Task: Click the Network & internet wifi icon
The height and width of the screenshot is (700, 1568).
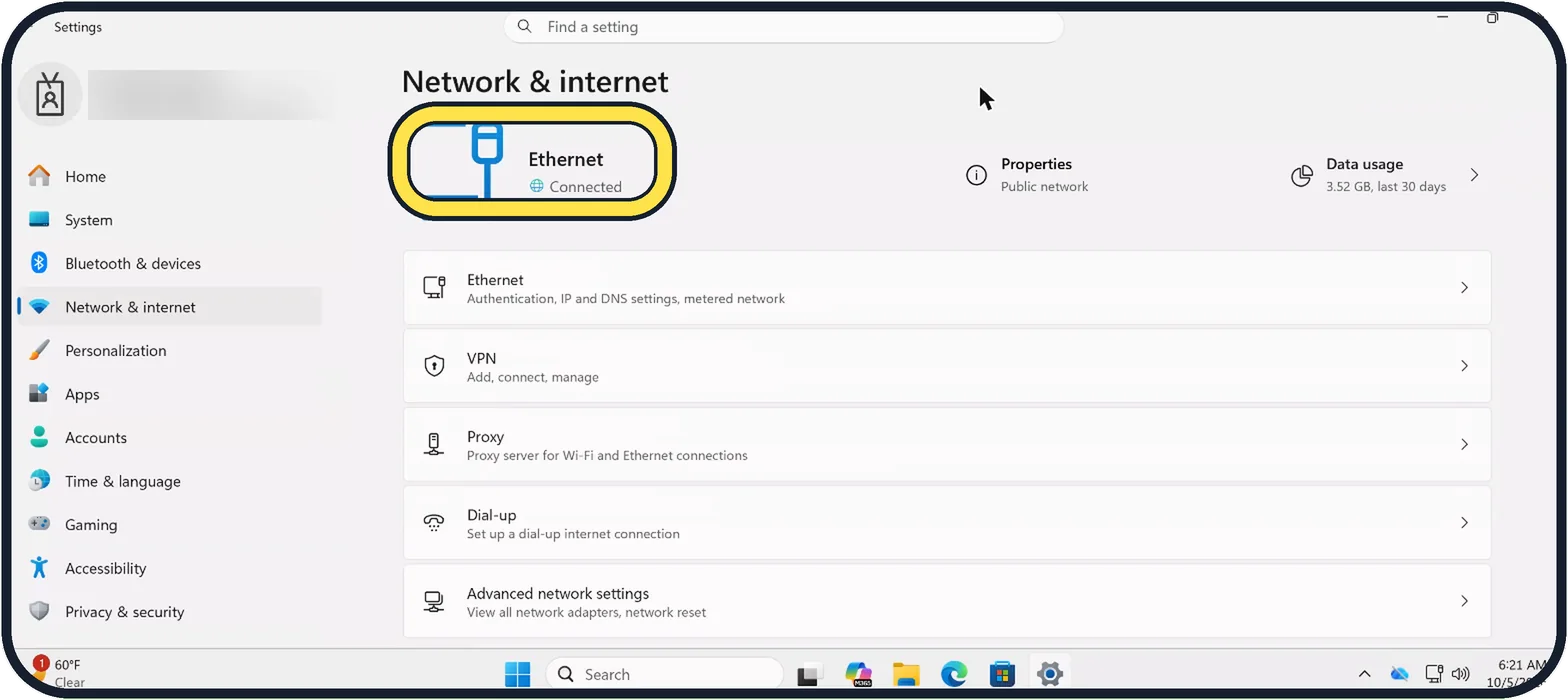Action: [39, 307]
